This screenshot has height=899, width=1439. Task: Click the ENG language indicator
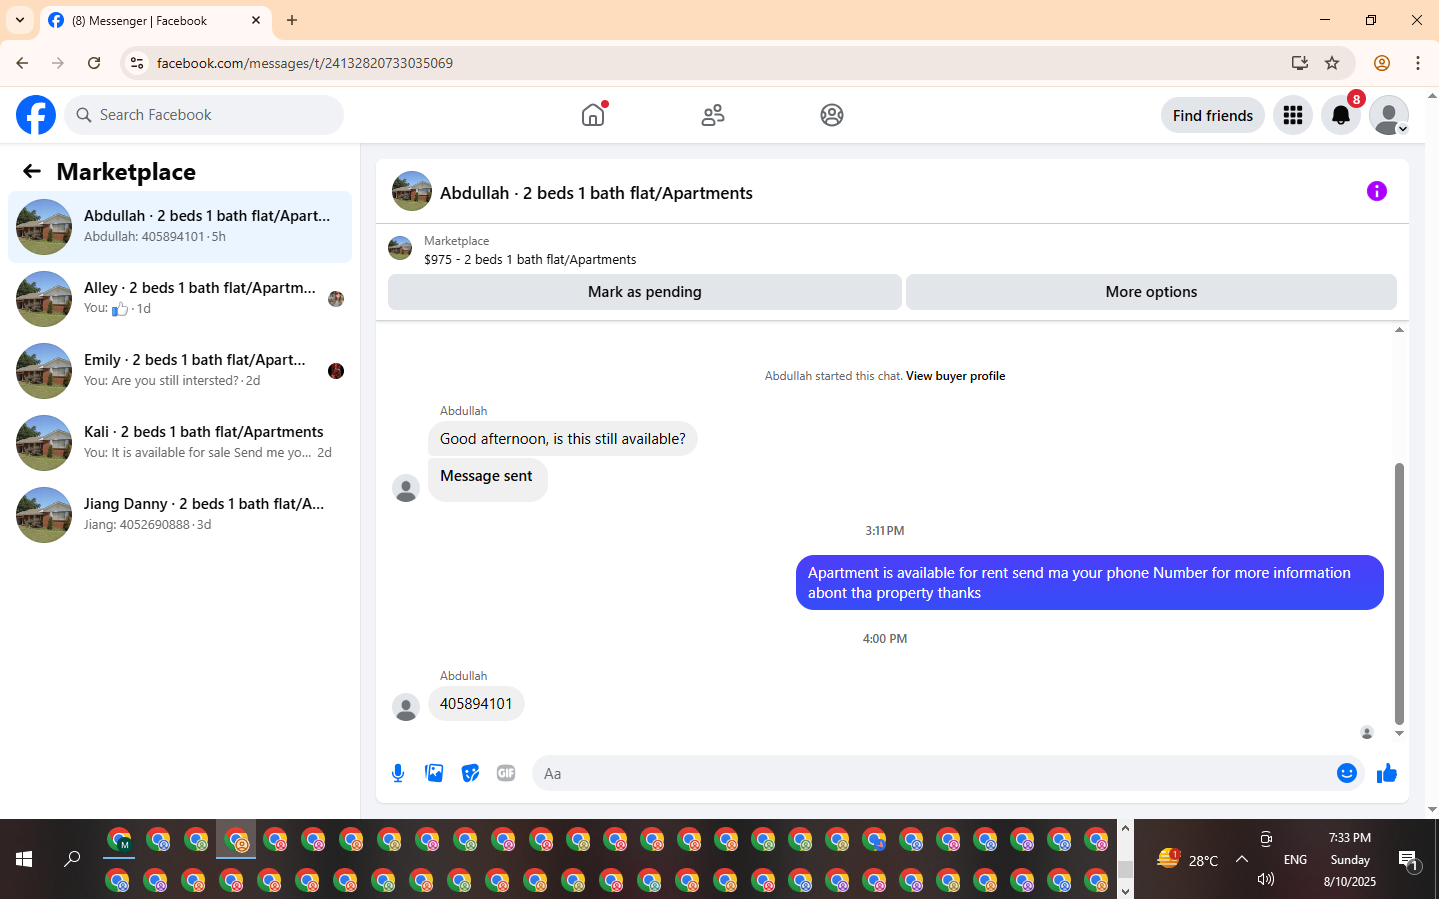click(x=1295, y=859)
